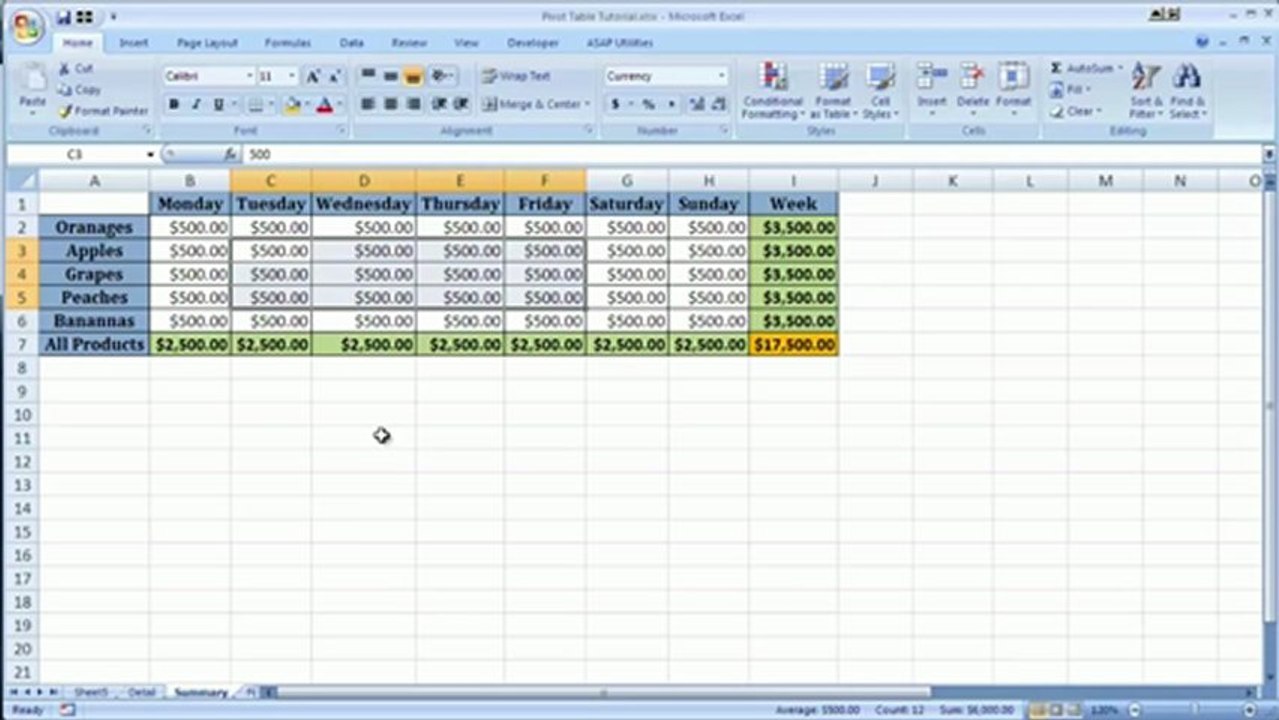Click the formula bar showing 500
Image resolution: width=1279 pixels, height=720 pixels.
[x=752, y=155]
